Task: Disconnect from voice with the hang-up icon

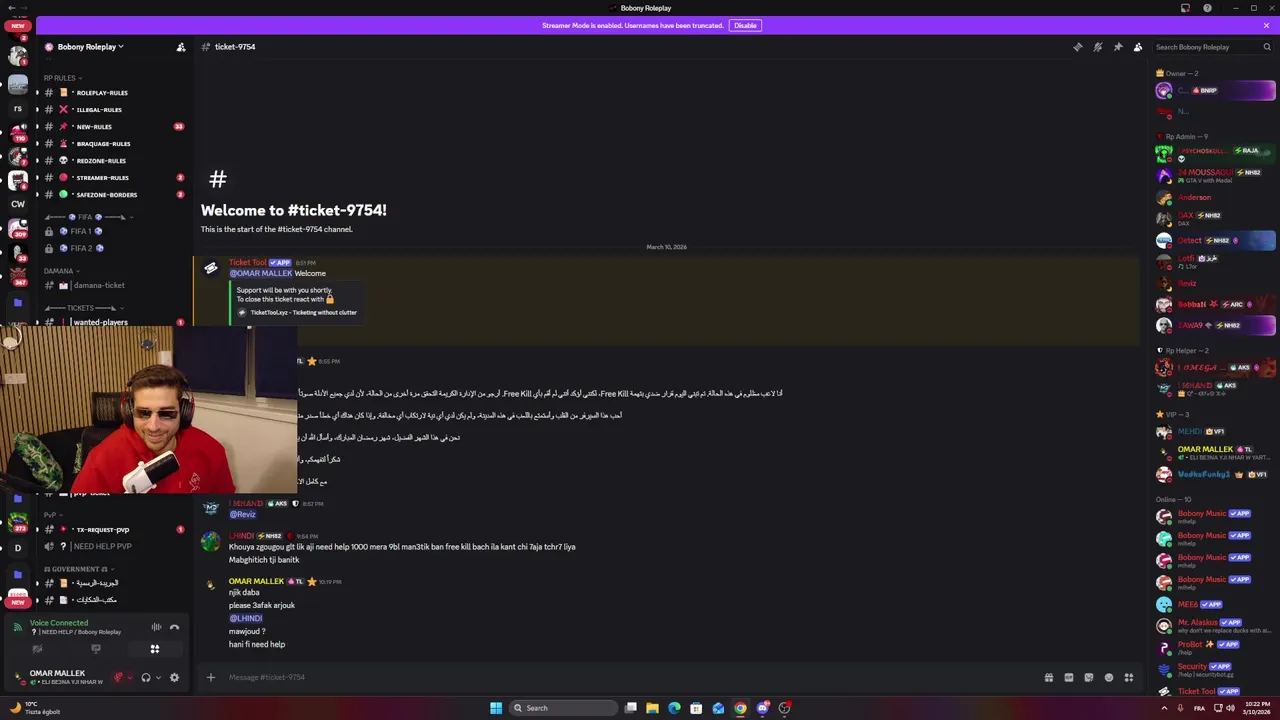Action: 174,627
